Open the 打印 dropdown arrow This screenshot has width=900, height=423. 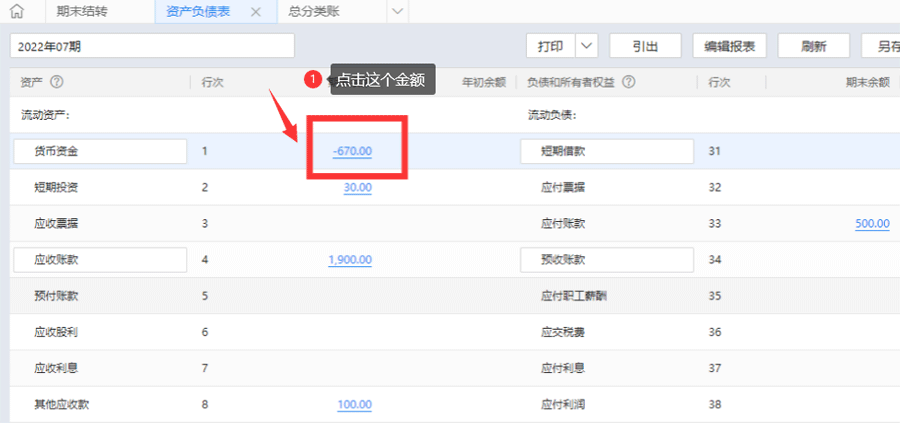point(586,46)
